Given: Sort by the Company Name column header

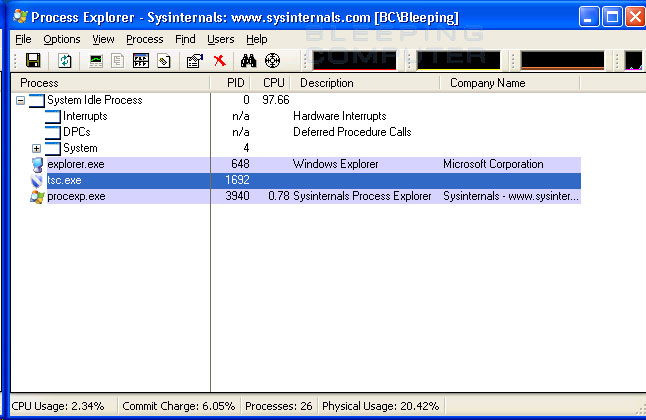Looking at the screenshot, I should (510, 83).
